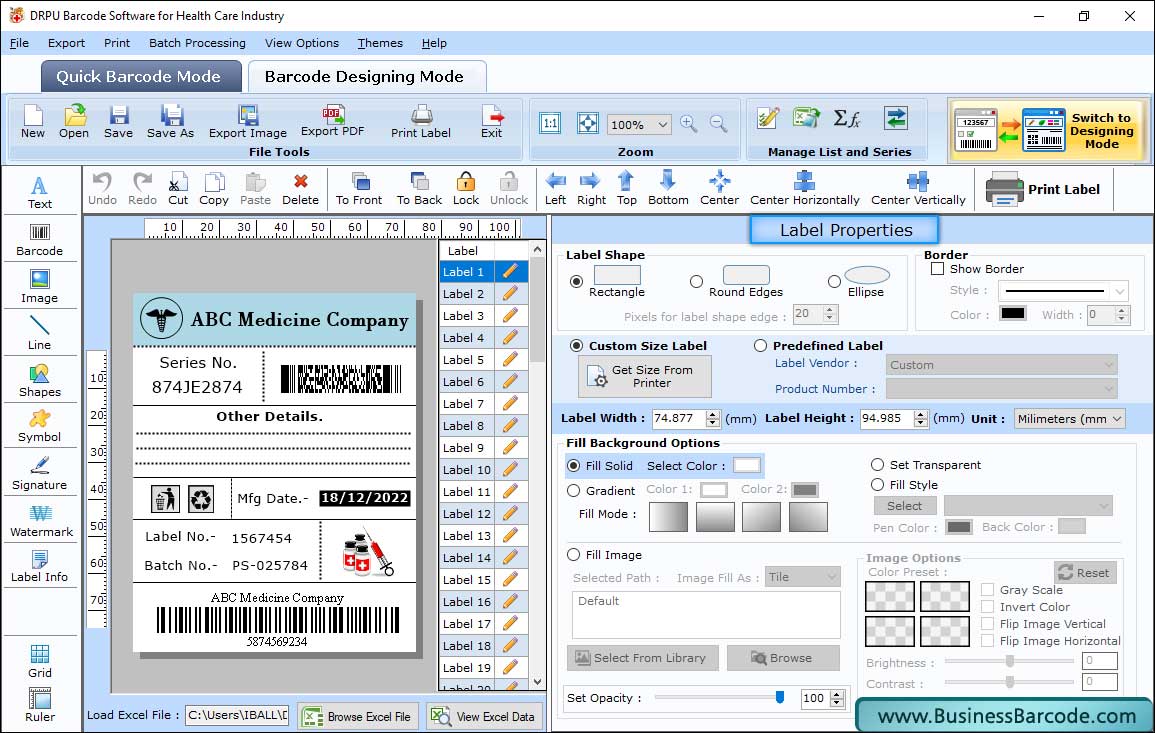Select the Image tool in sidebar
Image resolution: width=1155 pixels, height=733 pixels.
(x=40, y=287)
